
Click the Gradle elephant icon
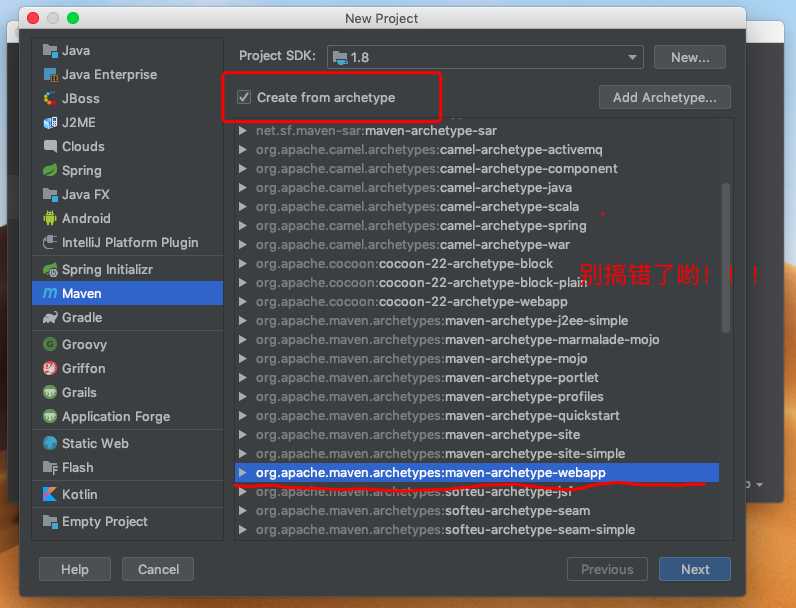50,318
